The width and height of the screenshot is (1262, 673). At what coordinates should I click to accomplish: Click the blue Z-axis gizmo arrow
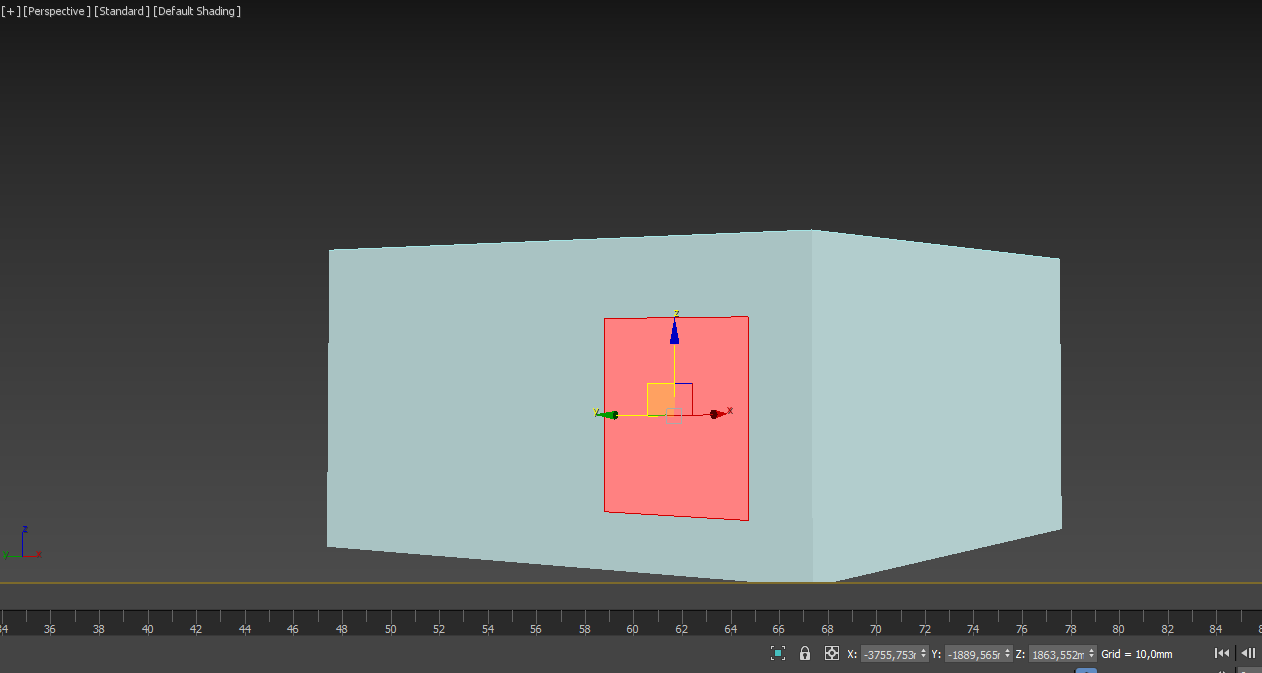(675, 331)
